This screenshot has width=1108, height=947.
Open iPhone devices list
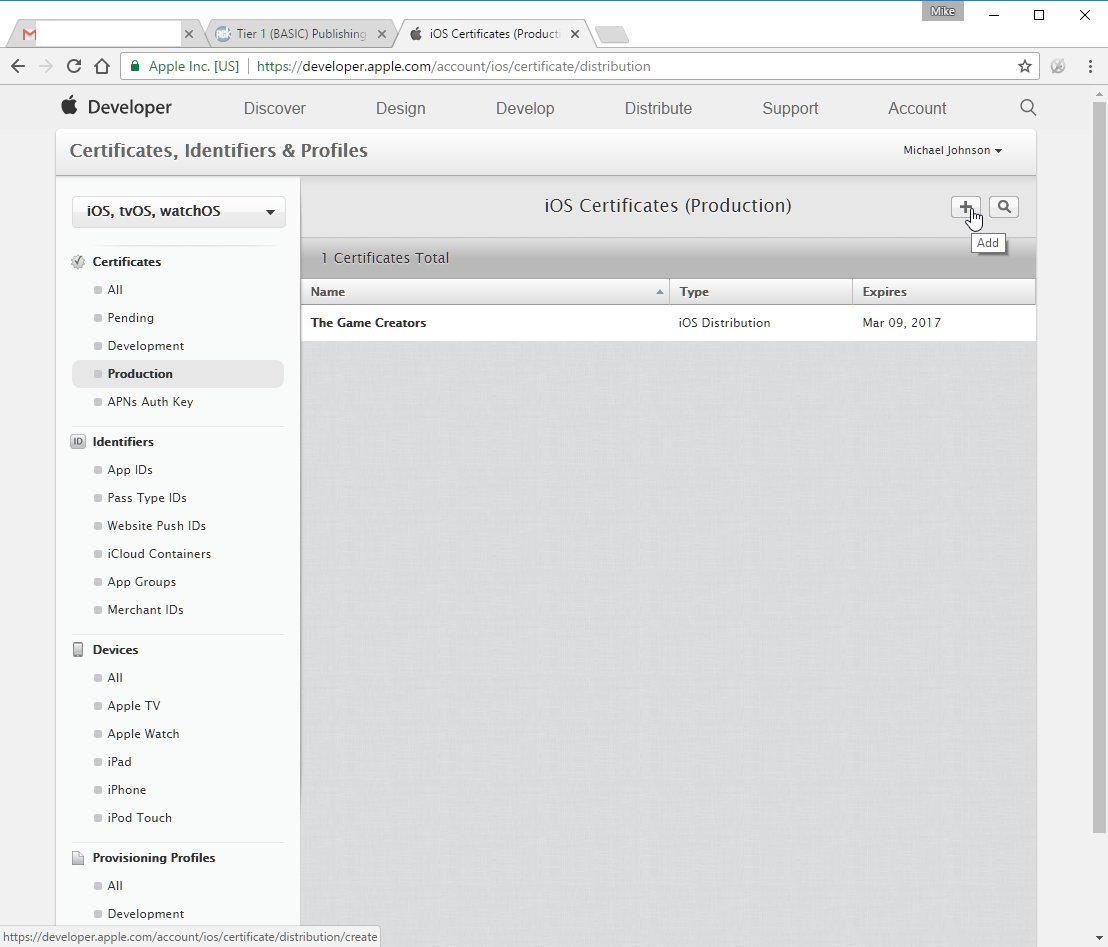tap(127, 790)
